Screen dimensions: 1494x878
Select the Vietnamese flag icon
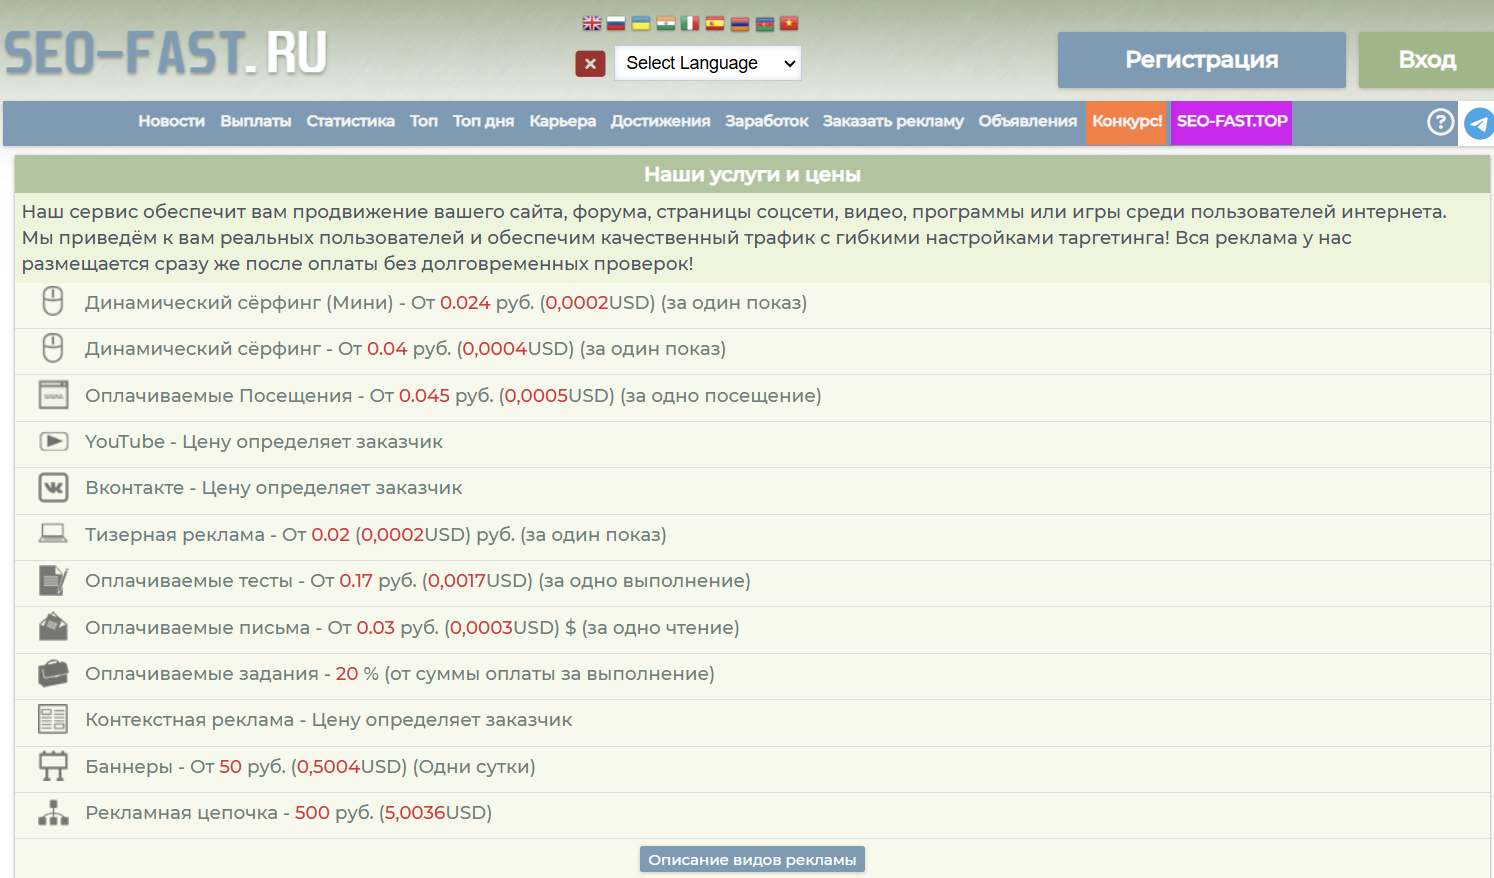[x=789, y=23]
